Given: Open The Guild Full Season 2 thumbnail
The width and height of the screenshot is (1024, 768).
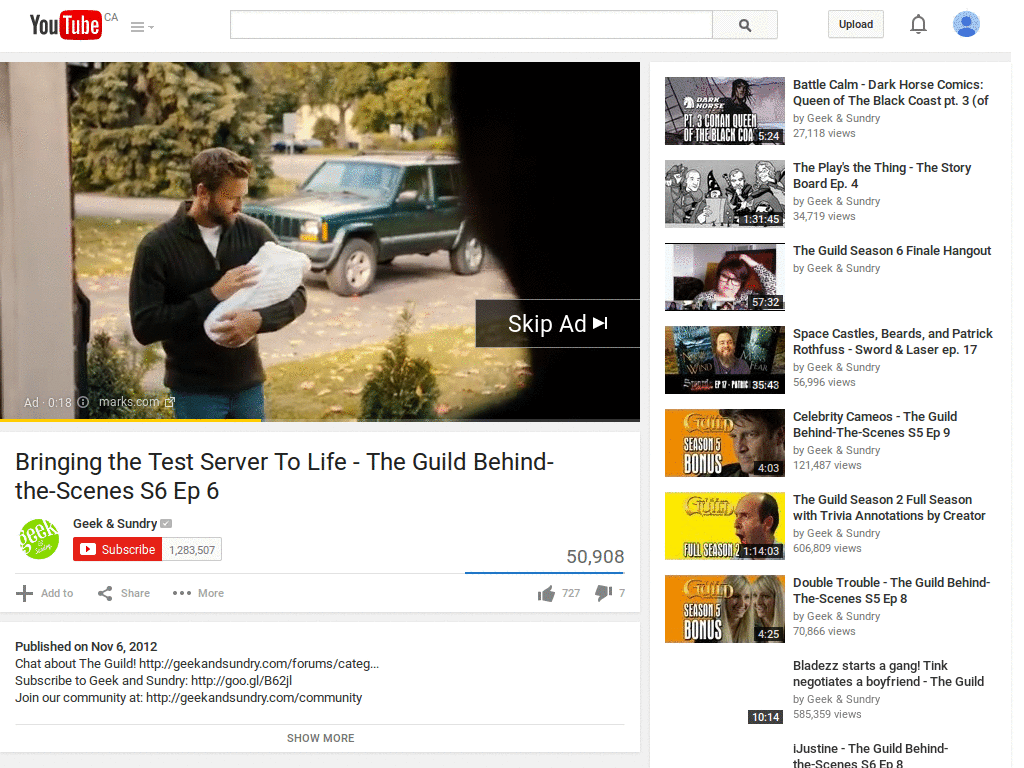Looking at the screenshot, I should [x=725, y=526].
